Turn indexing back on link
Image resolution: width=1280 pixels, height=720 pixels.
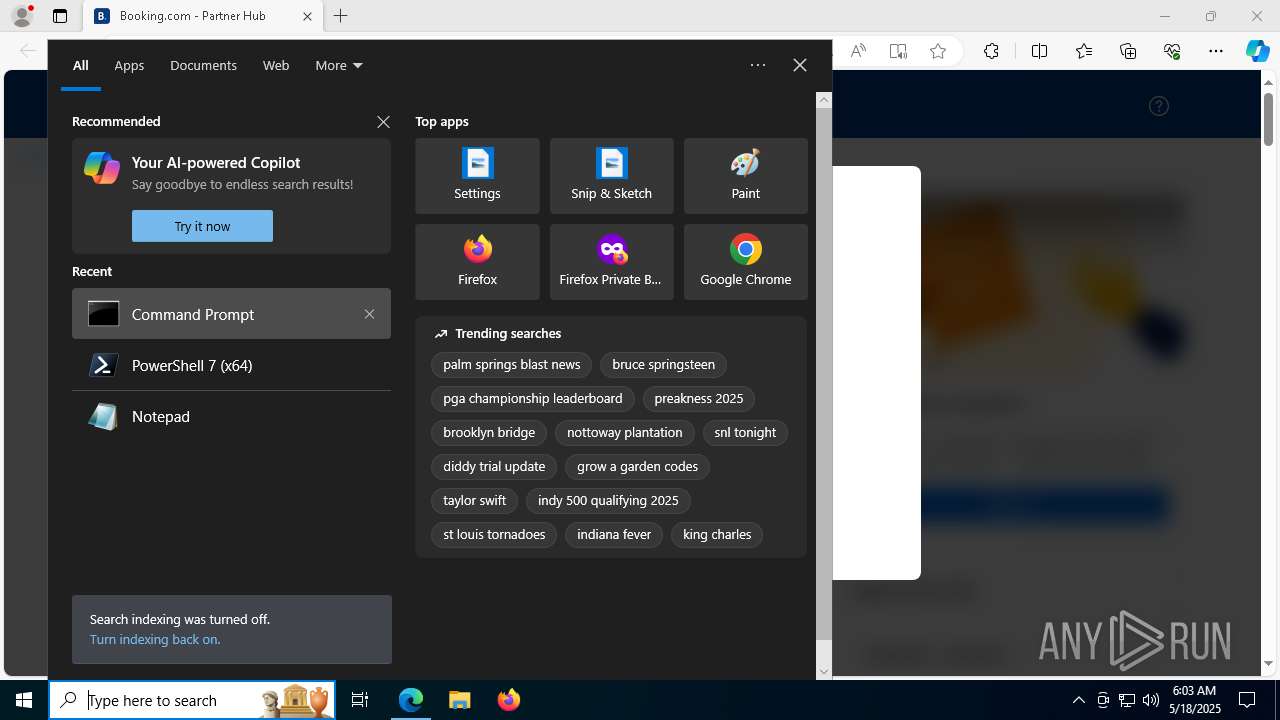click(155, 639)
